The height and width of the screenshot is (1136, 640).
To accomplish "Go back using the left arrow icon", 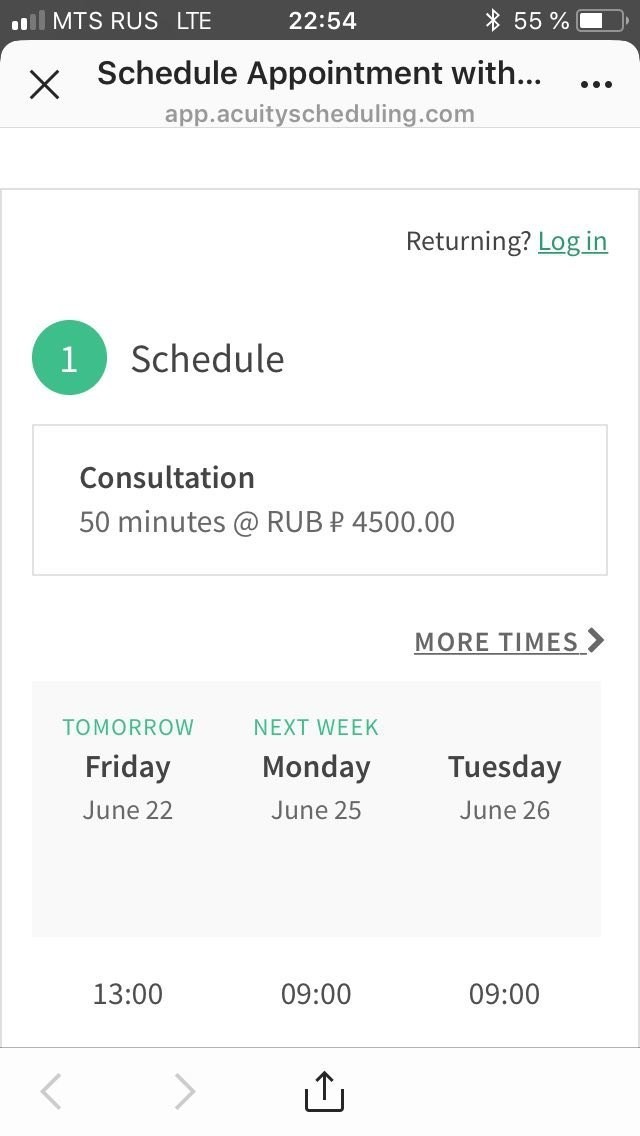I will coord(51,1091).
